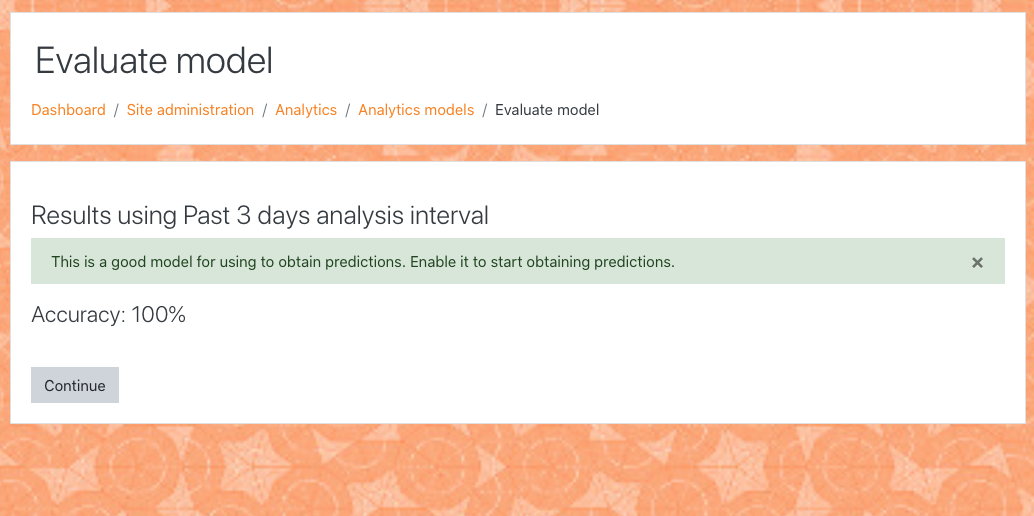Select the Results using Past 3 days heading
This screenshot has width=1034, height=516.
coord(260,216)
